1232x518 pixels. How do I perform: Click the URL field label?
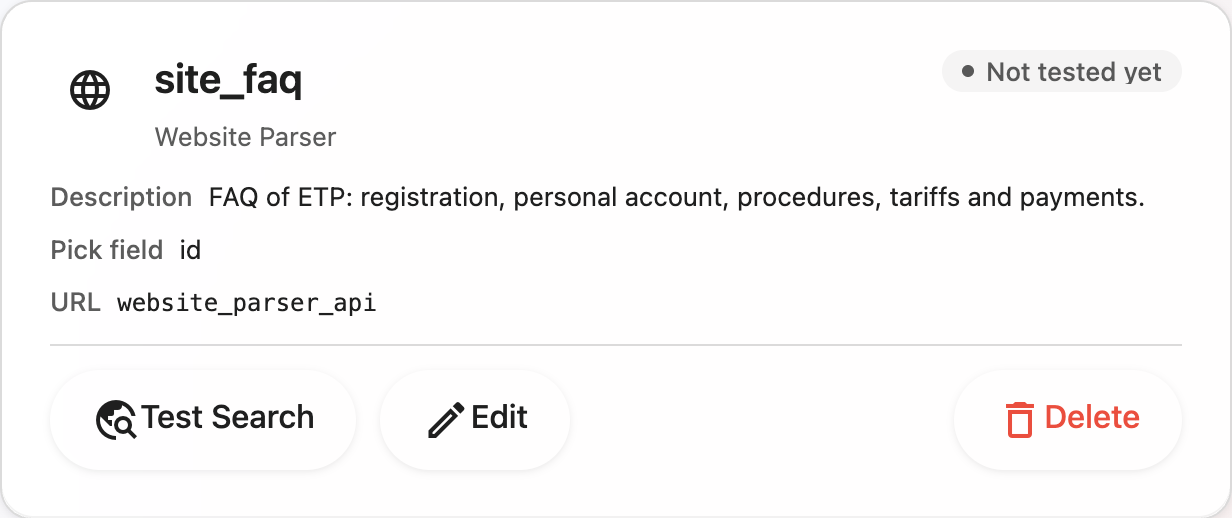click(x=75, y=301)
